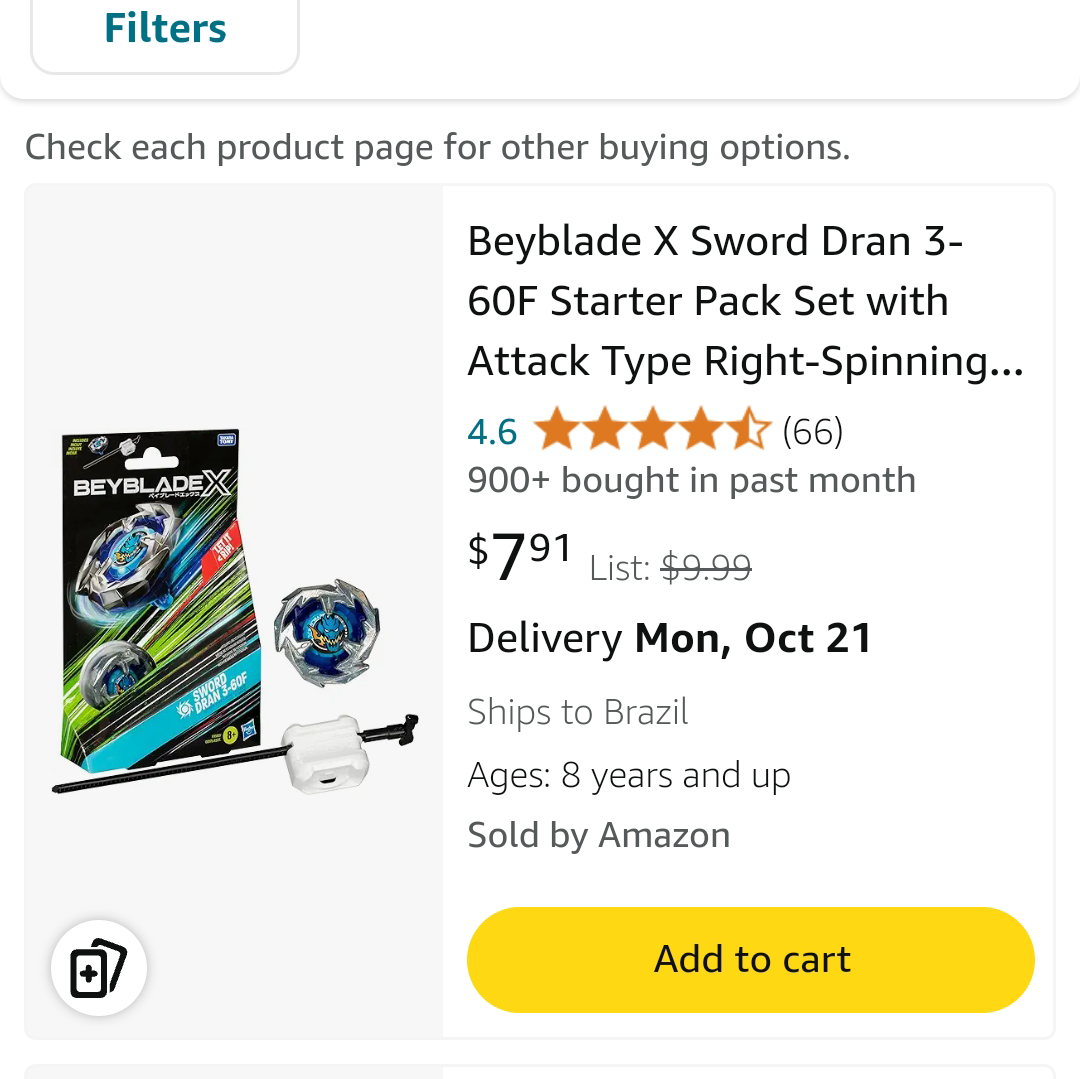Click the Beyblade starter pack product image

point(235,612)
